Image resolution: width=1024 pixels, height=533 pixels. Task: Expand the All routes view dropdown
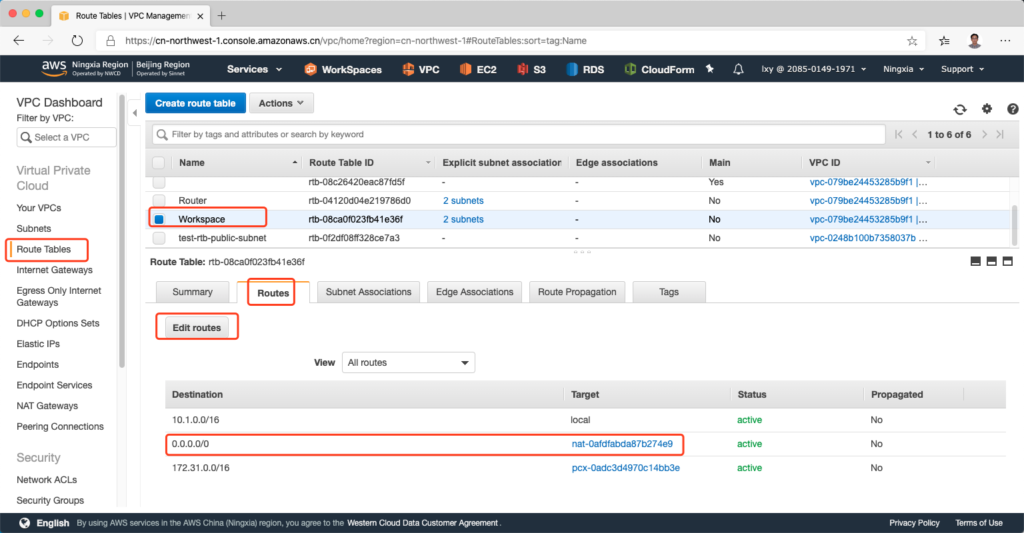[x=408, y=362]
